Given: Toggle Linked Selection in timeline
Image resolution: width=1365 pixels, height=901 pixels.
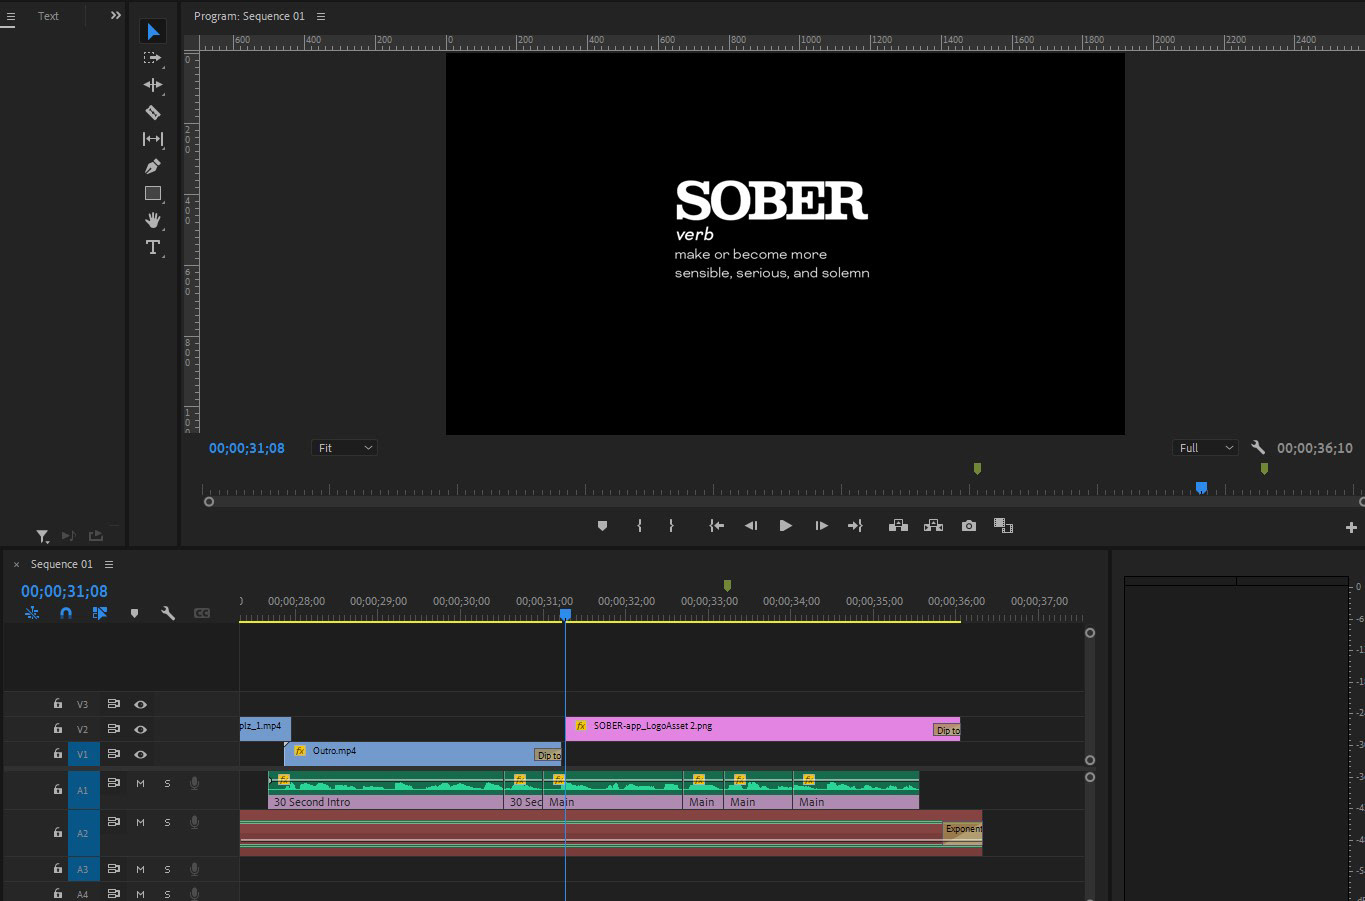Looking at the screenshot, I should tap(100, 613).
